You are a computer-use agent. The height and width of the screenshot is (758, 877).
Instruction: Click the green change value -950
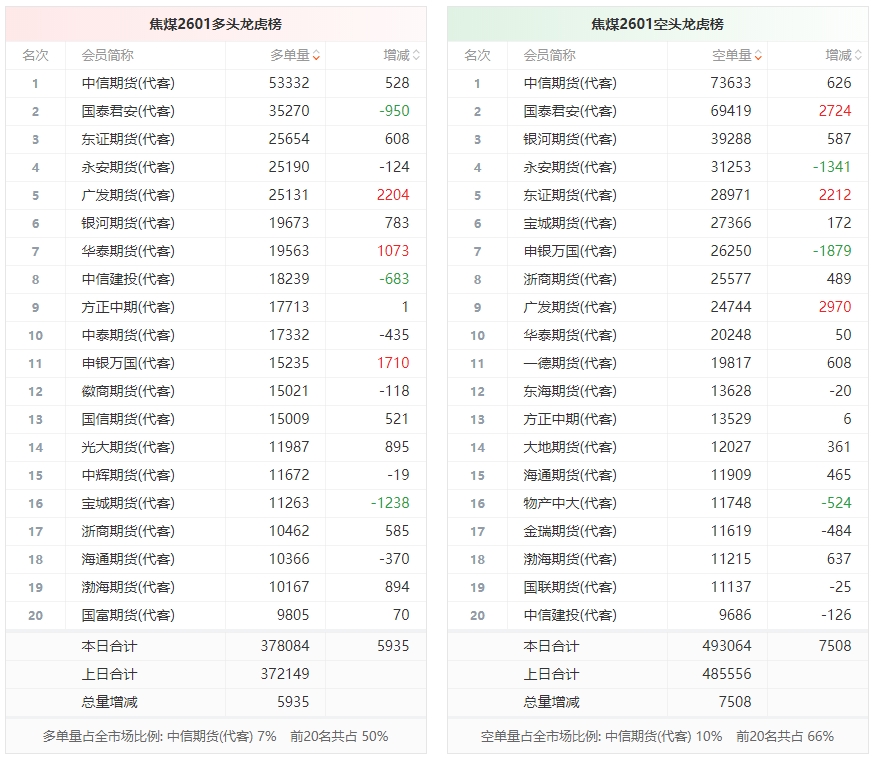[x=394, y=111]
